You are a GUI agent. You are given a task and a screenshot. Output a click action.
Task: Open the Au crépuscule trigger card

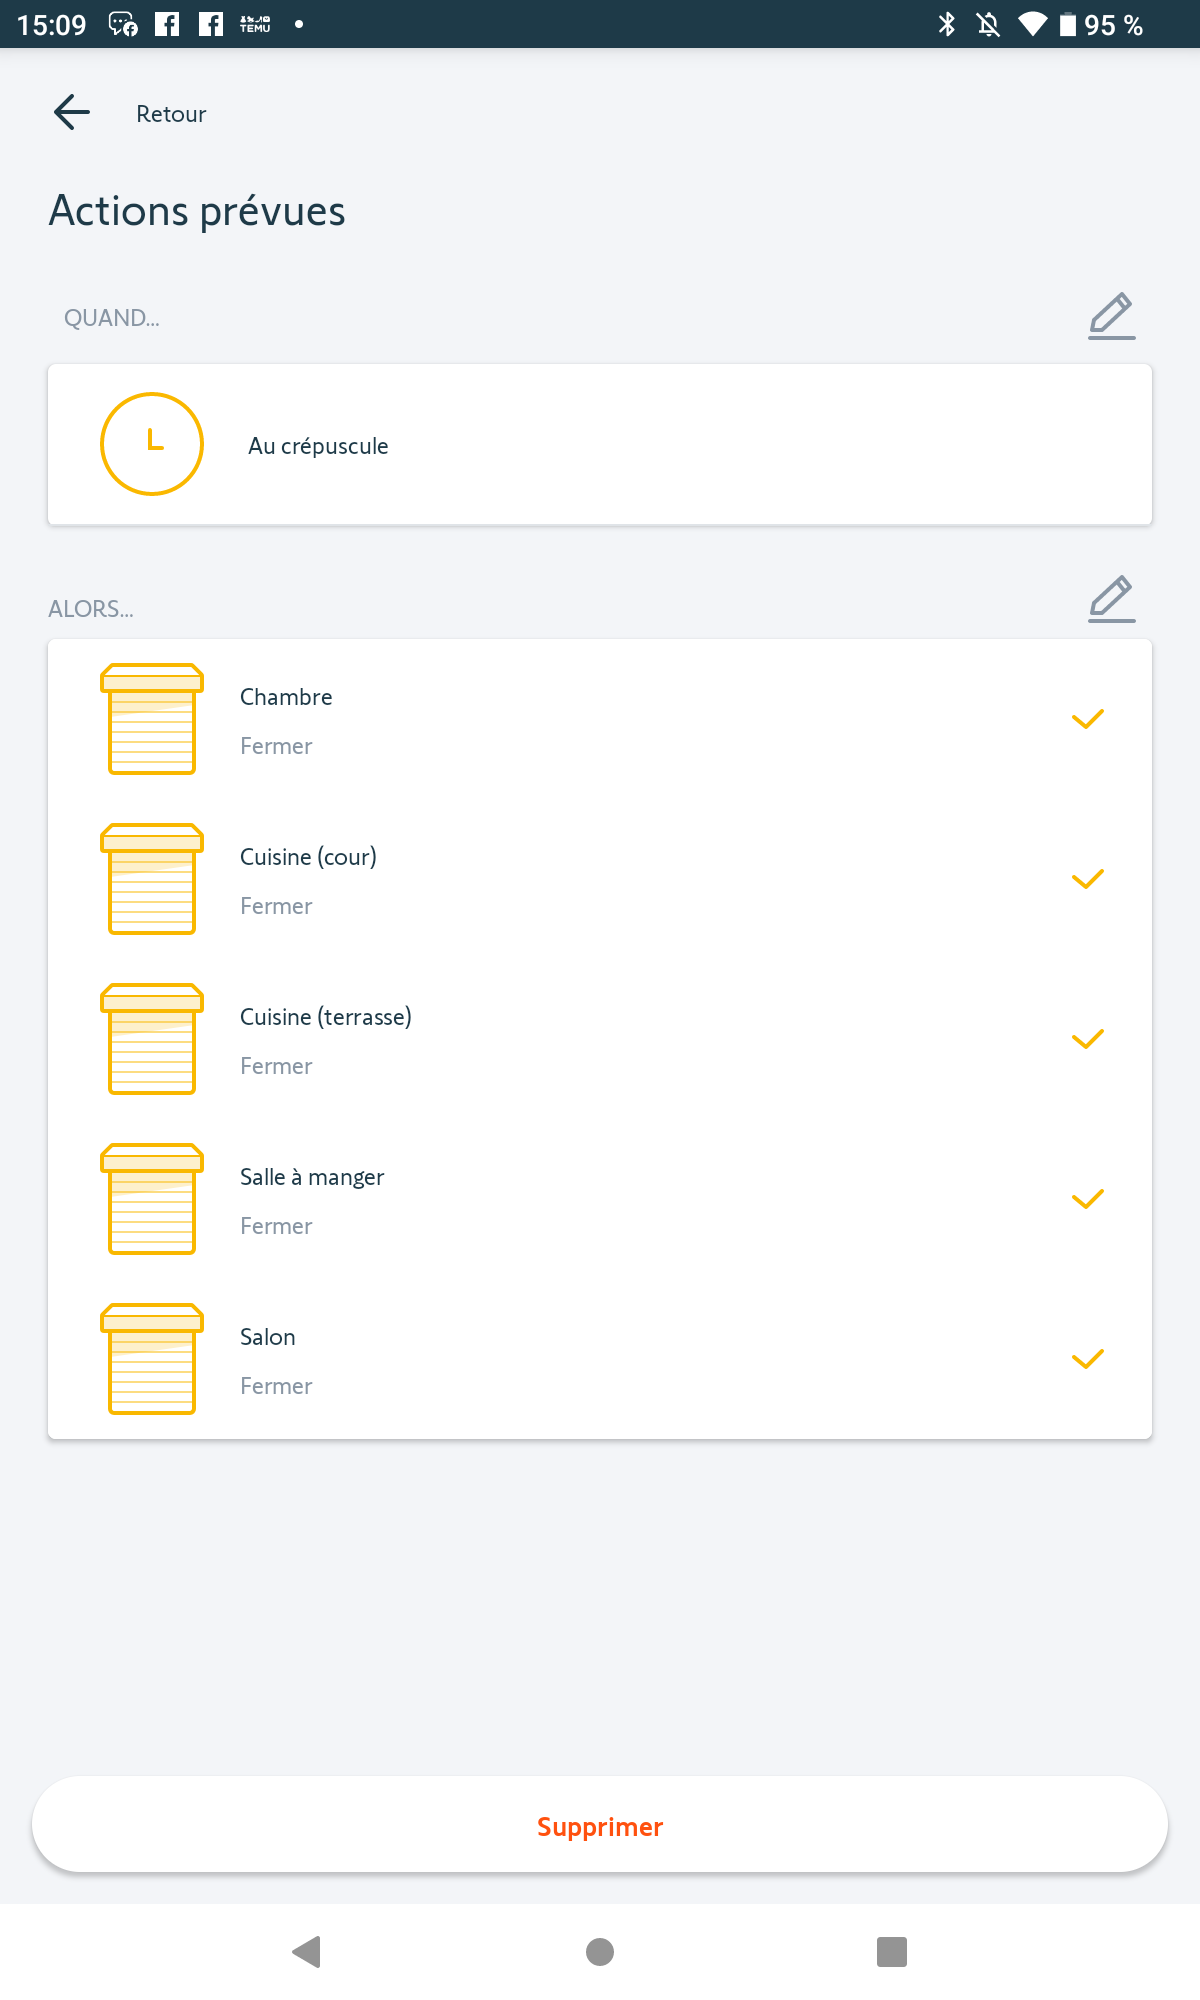tap(600, 445)
